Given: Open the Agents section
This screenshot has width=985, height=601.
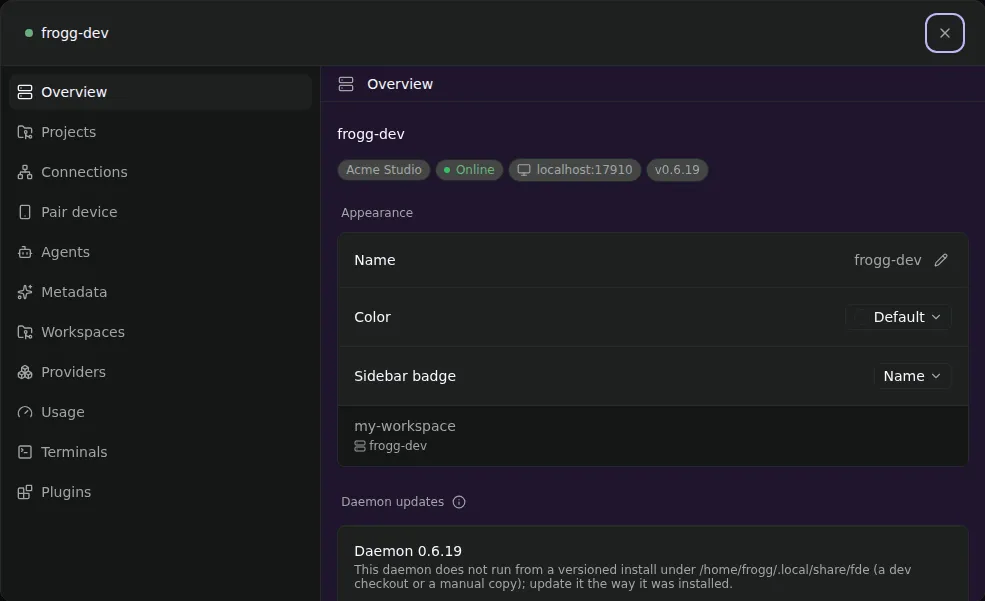Looking at the screenshot, I should 161,252.
